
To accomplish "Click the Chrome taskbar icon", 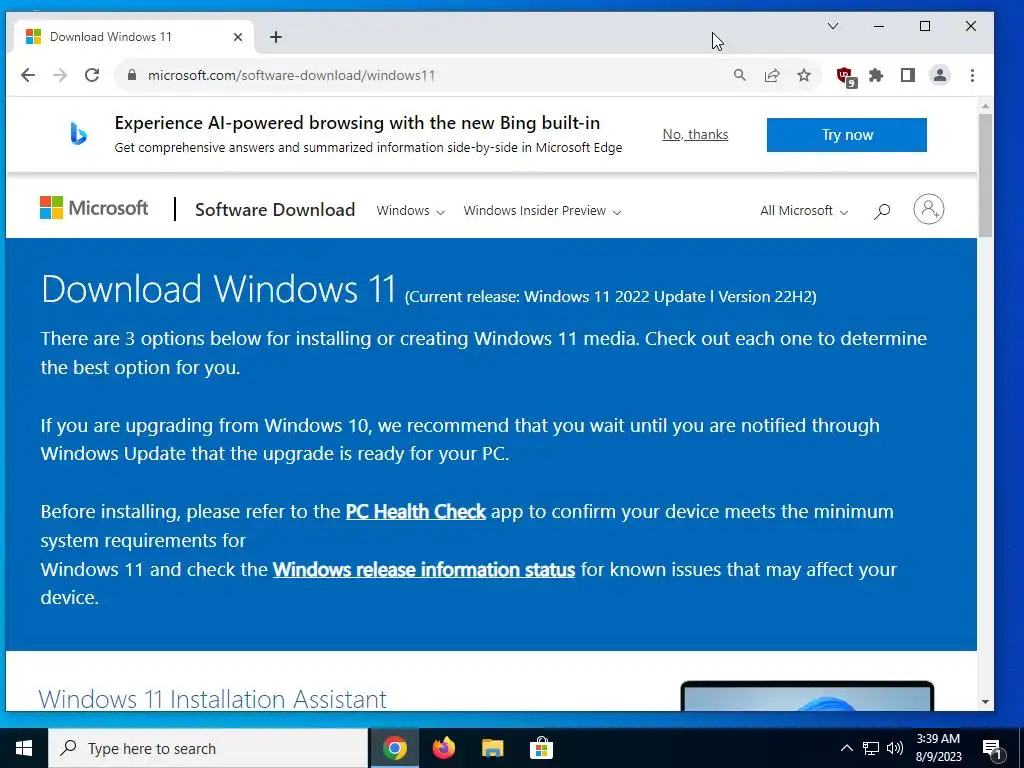I will 394,748.
